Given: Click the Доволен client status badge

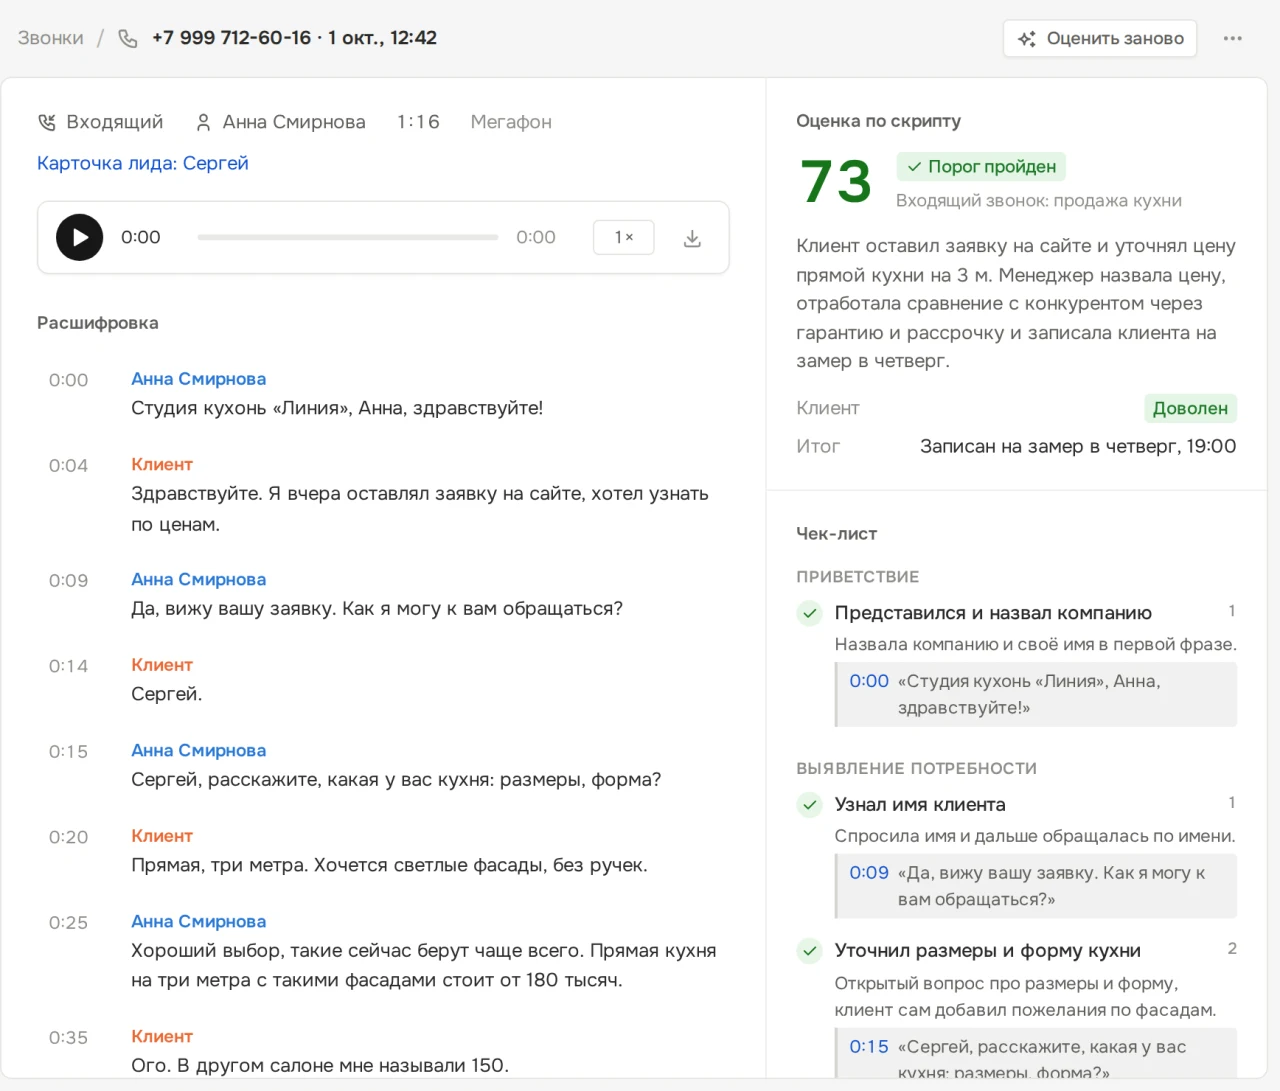Looking at the screenshot, I should click(x=1190, y=408).
